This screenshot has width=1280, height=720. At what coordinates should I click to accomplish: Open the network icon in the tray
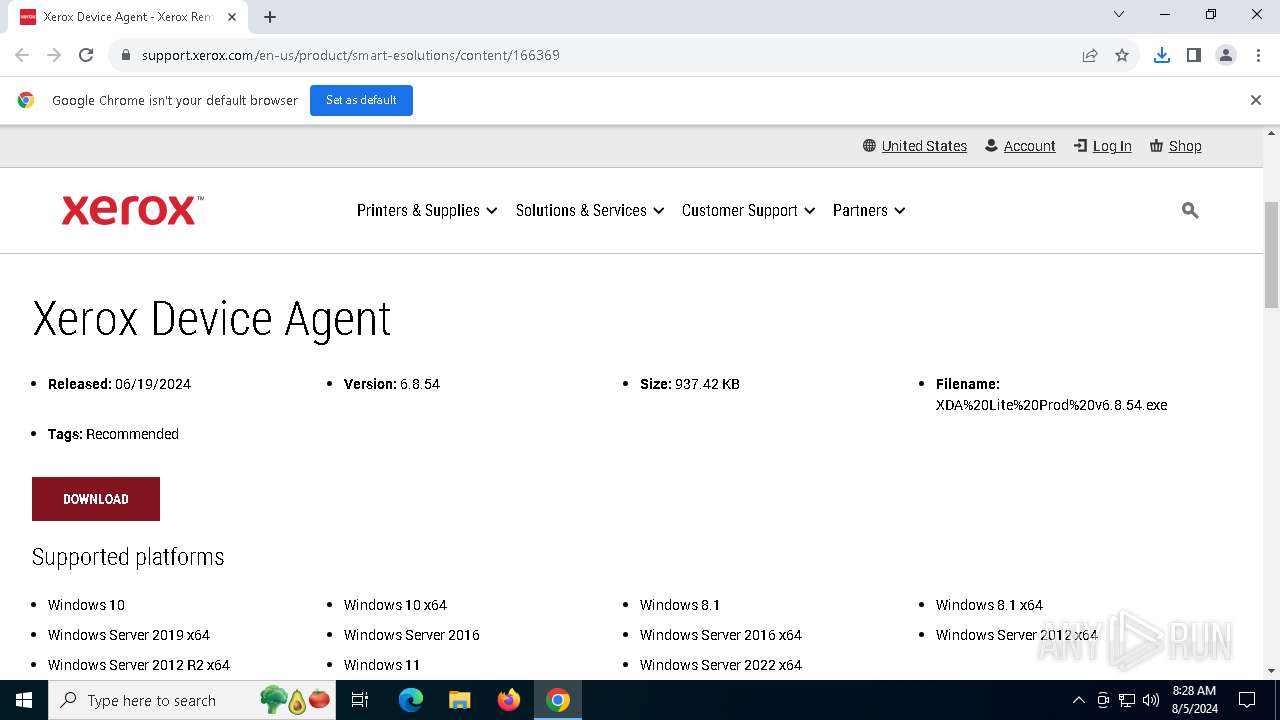click(x=1127, y=700)
